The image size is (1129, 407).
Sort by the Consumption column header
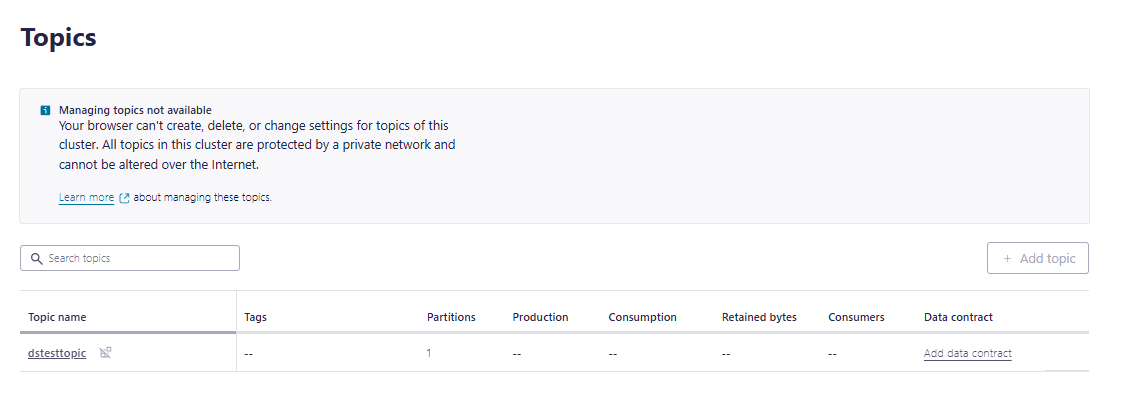[x=642, y=317]
